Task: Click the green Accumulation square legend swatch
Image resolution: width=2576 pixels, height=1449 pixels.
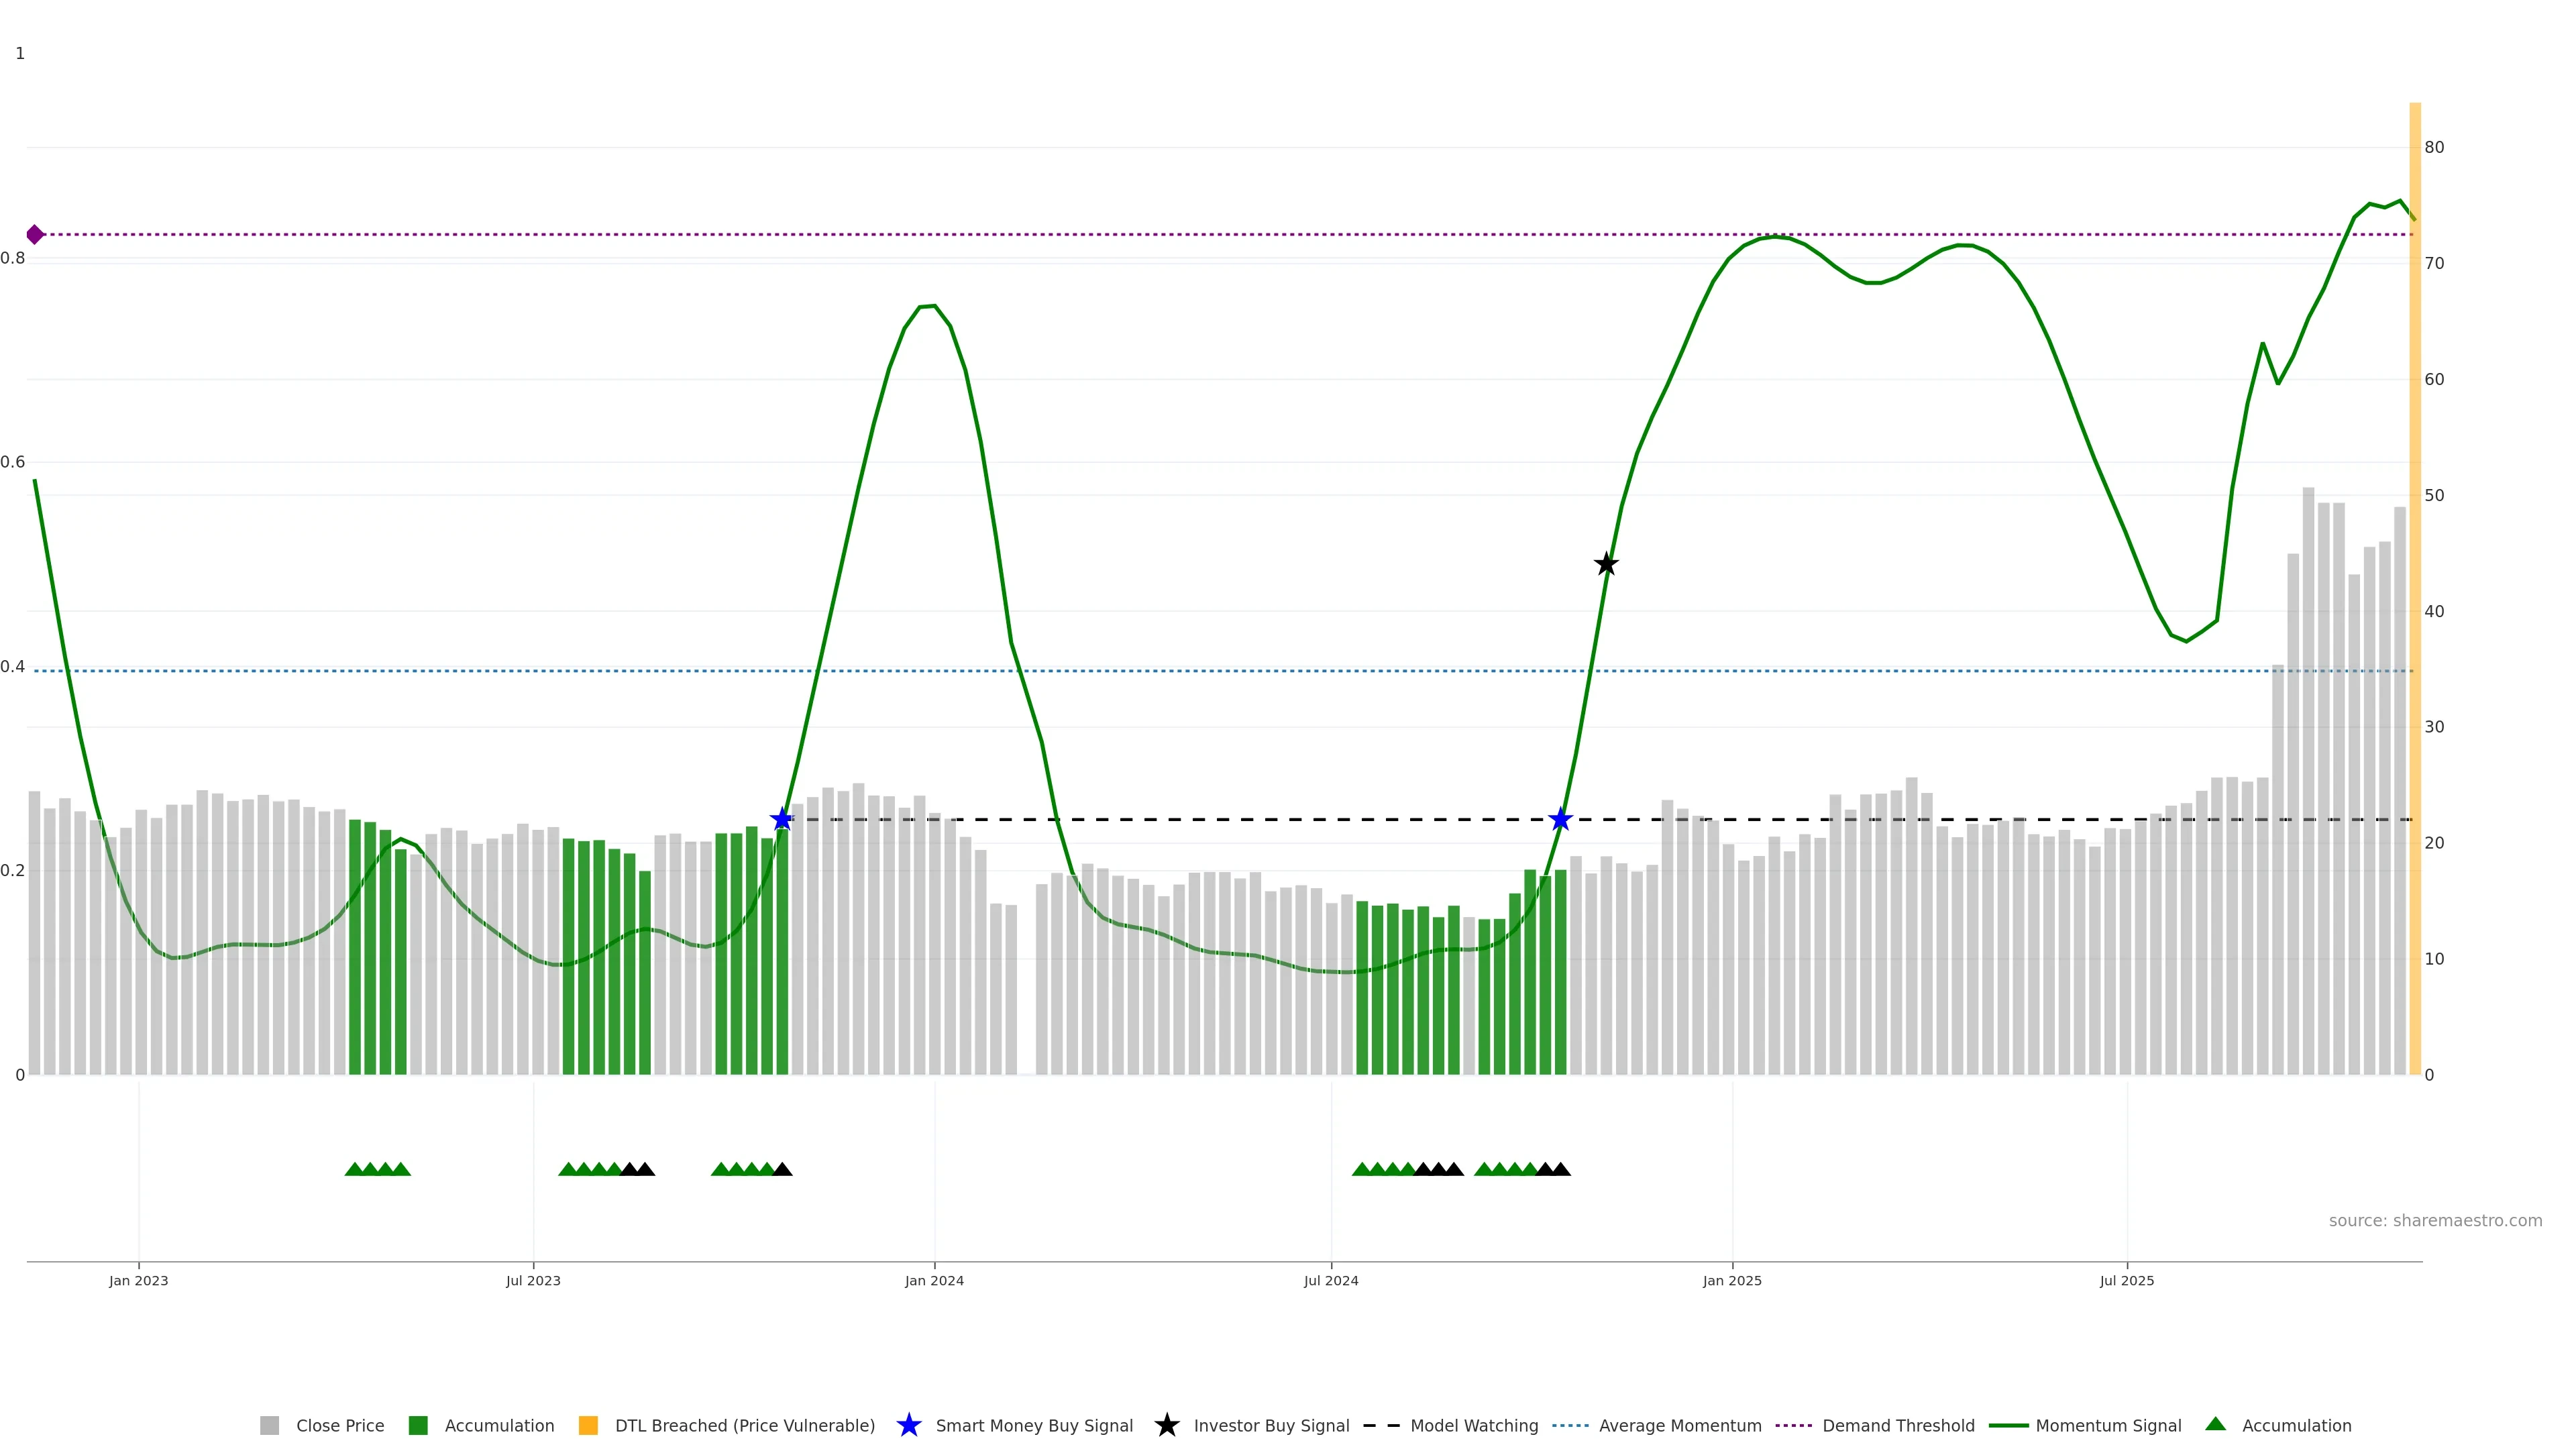Action: (418, 1425)
